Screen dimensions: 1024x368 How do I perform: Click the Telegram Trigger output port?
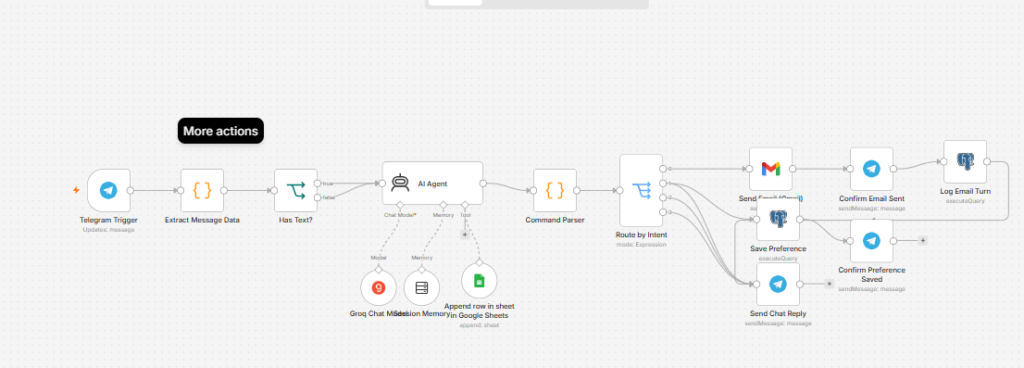131,191
